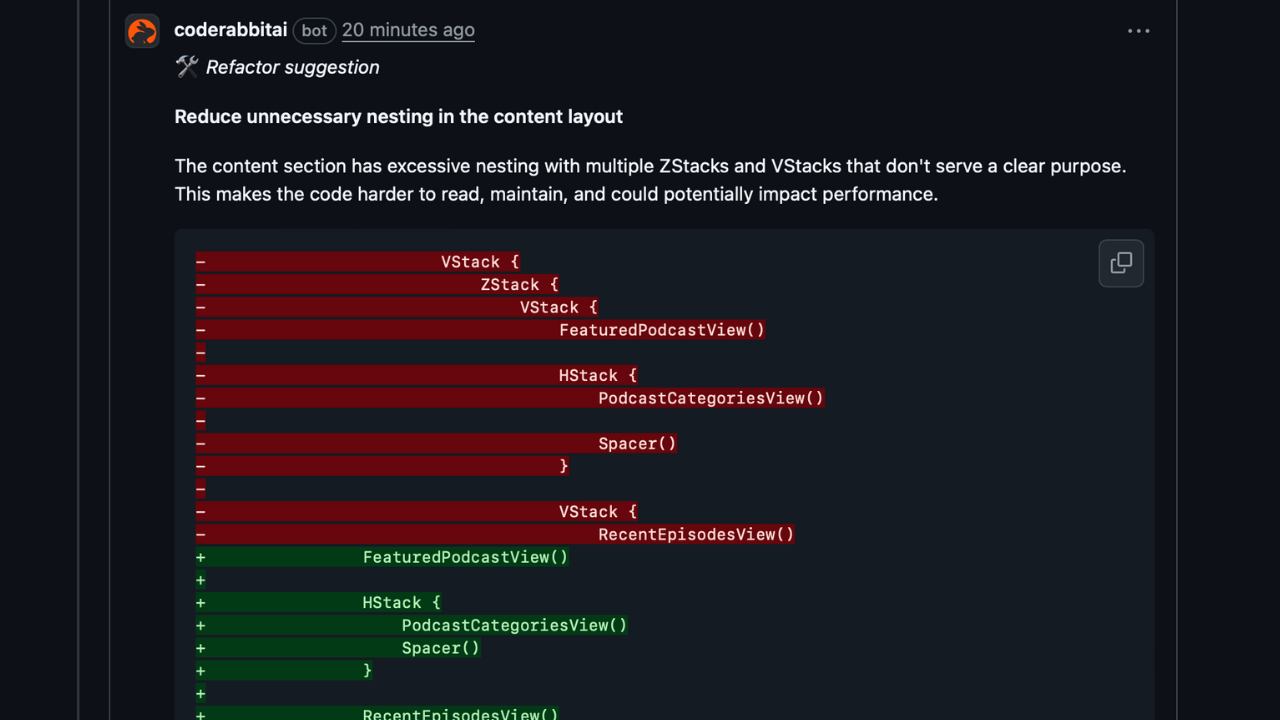
Task: Copy the suggested code with the copy icon
Action: [1121, 263]
